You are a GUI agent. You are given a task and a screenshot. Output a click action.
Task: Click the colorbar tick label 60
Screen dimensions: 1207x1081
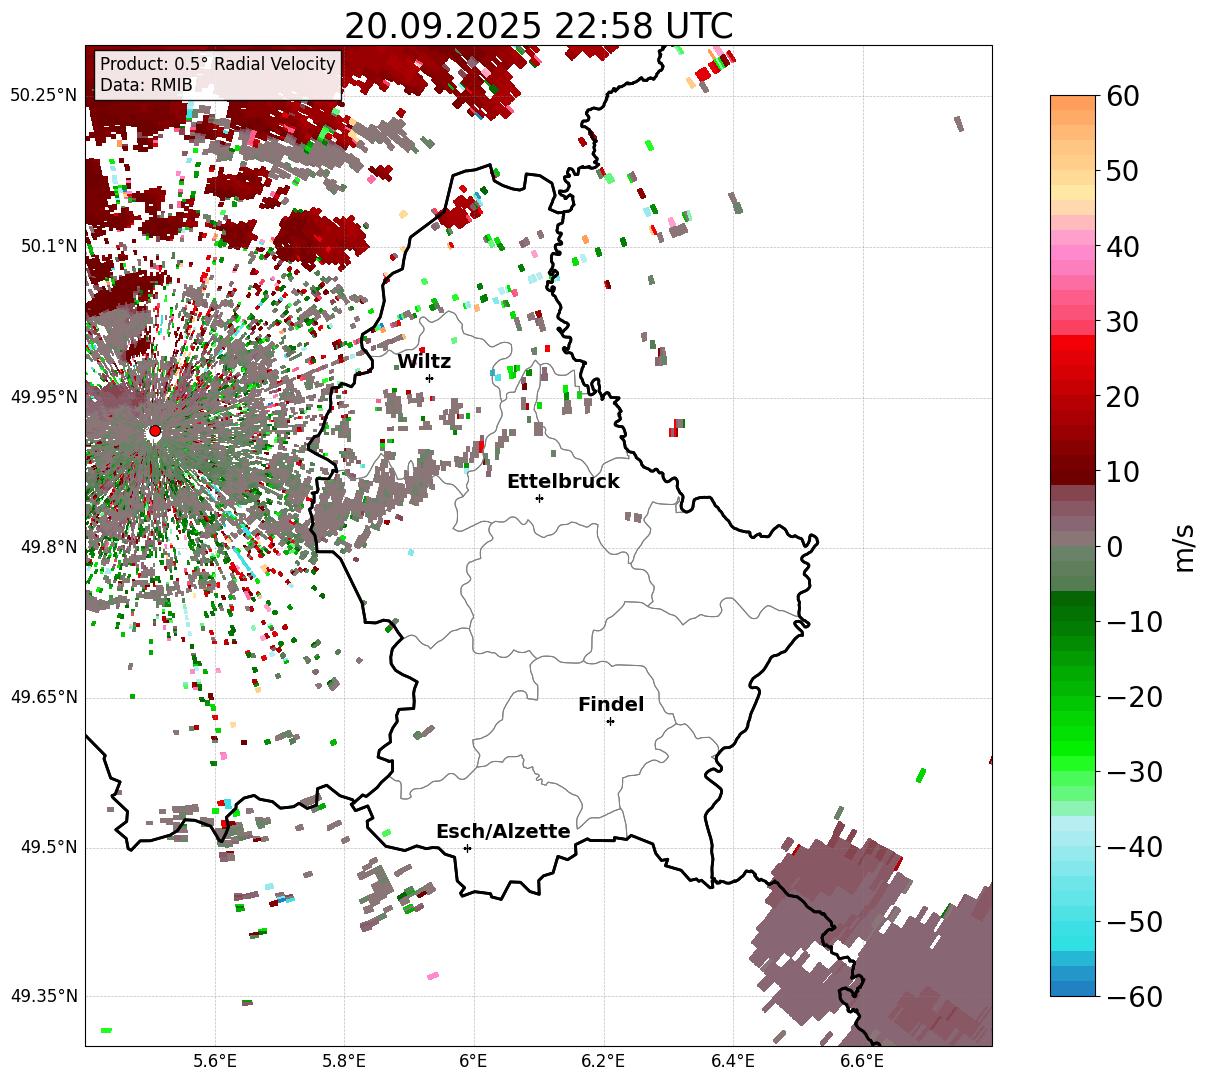pos(1123,96)
